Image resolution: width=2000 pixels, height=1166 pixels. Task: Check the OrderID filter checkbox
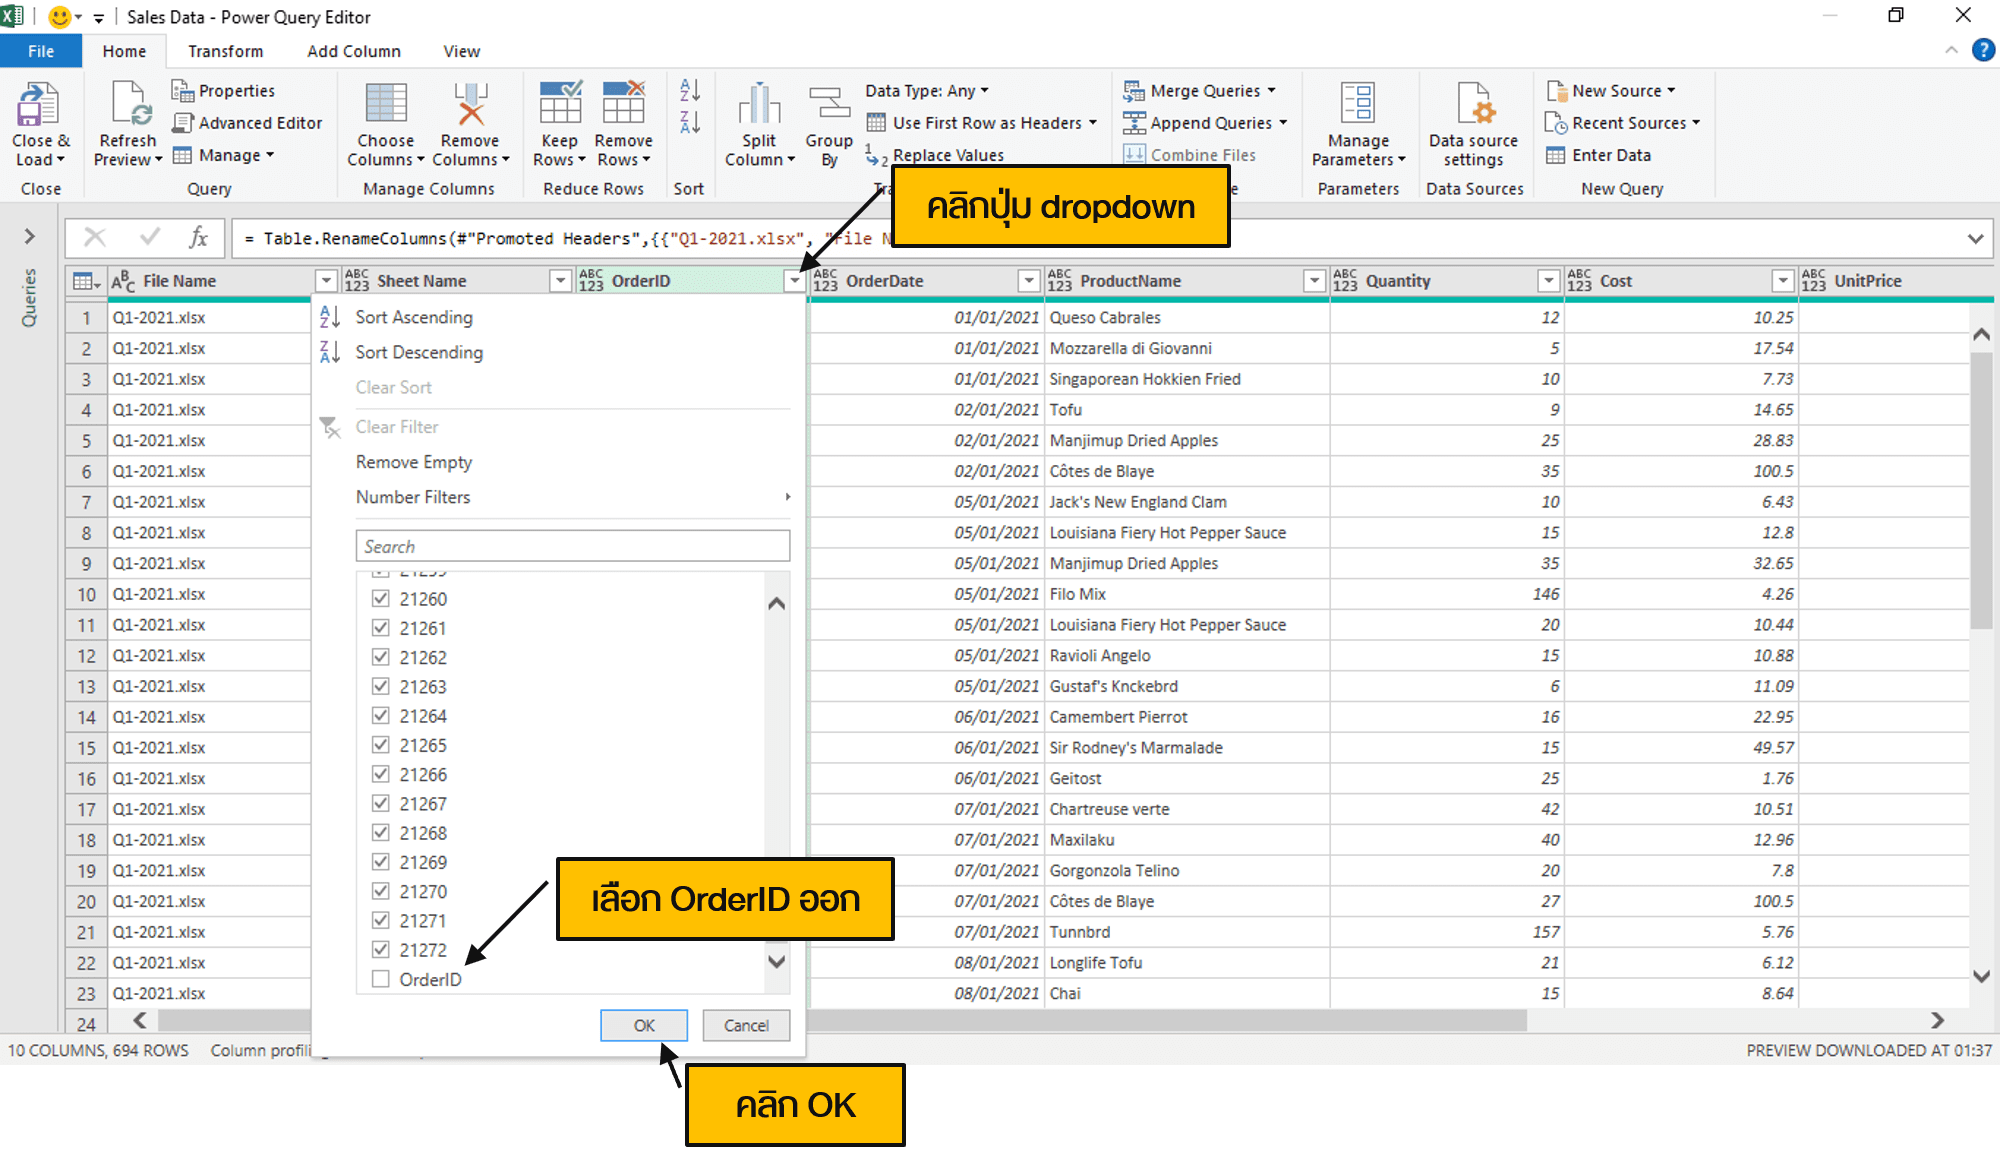tap(381, 979)
